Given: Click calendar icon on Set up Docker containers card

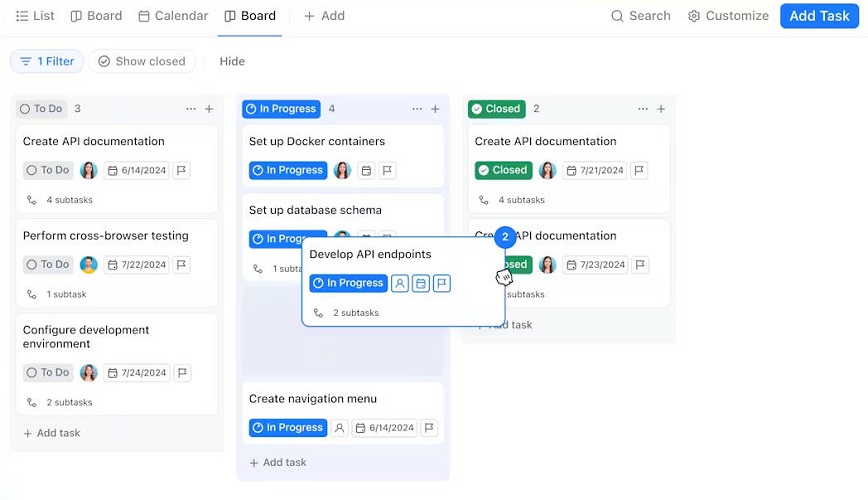Looking at the screenshot, I should (x=366, y=171).
